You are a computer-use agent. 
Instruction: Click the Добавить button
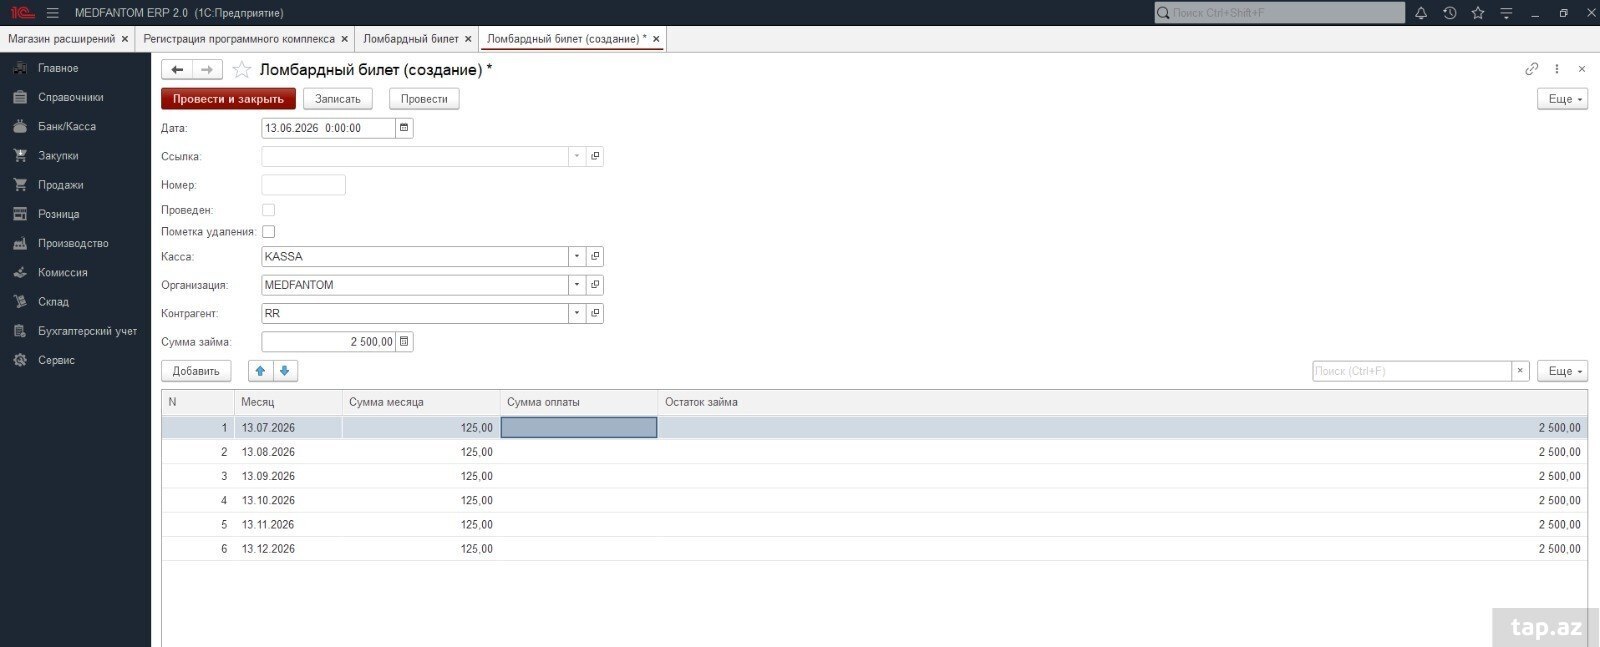[196, 371]
